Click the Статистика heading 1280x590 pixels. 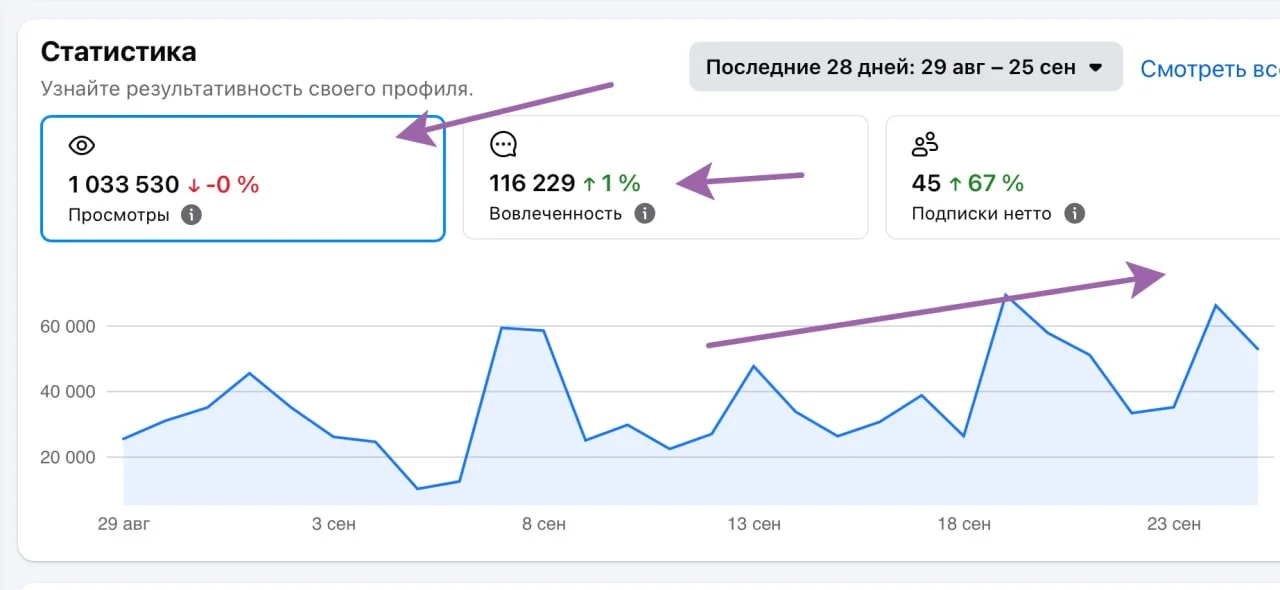(x=119, y=52)
